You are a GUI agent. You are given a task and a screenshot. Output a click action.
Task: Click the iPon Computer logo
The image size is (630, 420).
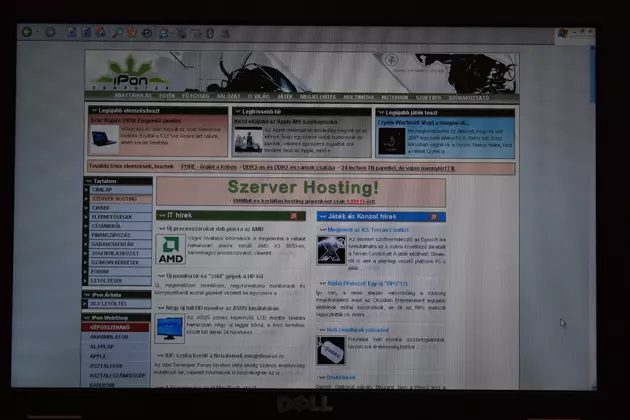(x=131, y=74)
